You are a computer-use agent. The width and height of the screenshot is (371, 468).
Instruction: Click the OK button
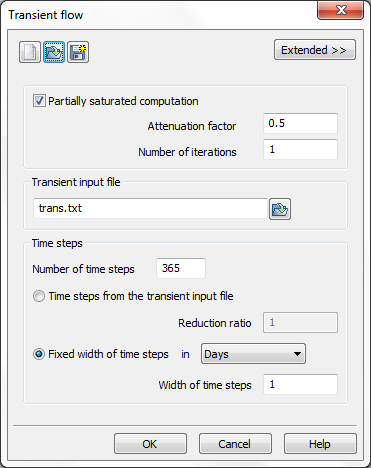150,444
